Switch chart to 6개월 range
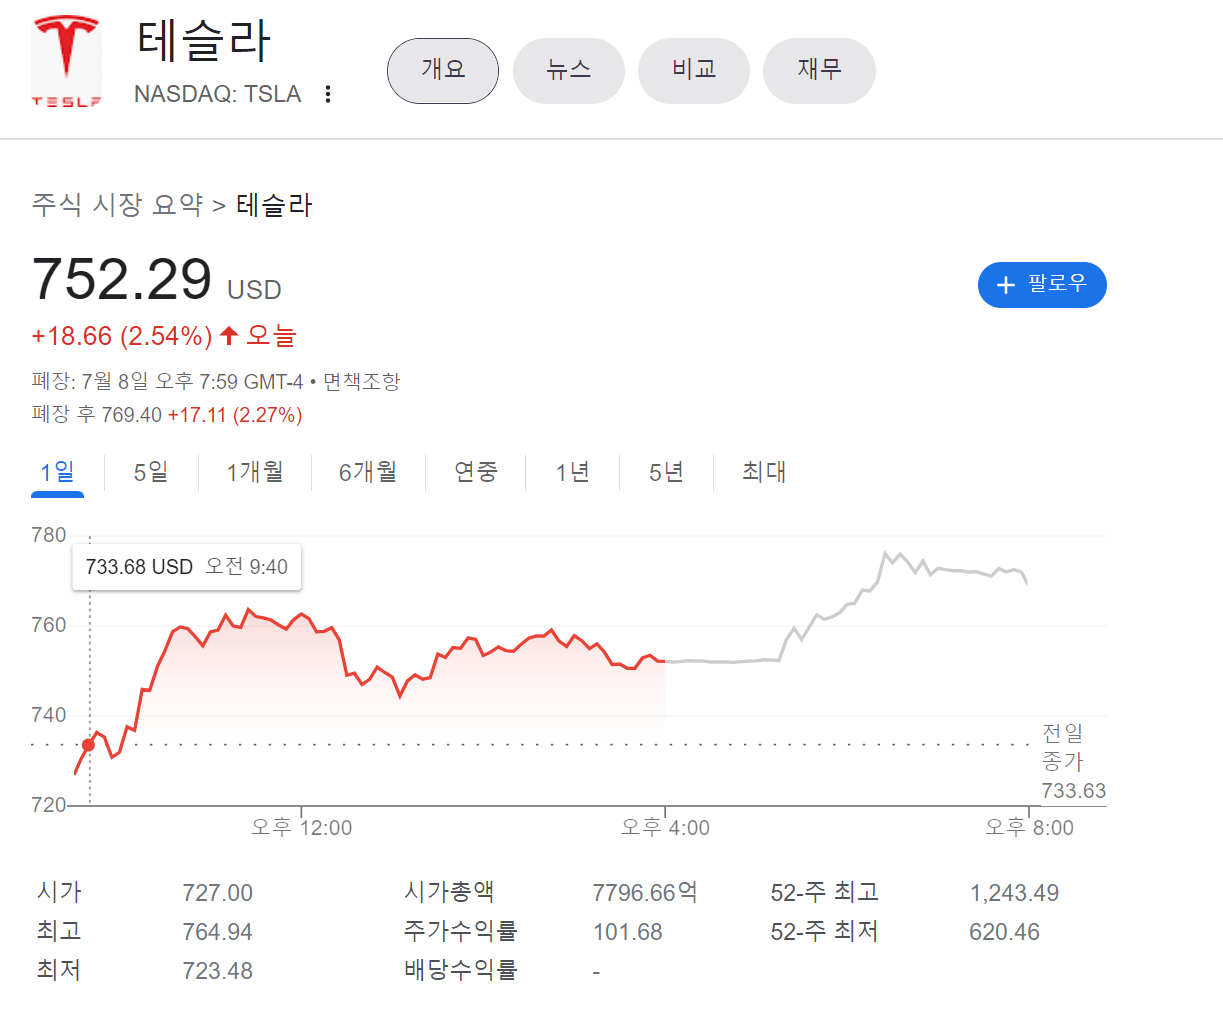The image size is (1223, 1011). tap(368, 472)
